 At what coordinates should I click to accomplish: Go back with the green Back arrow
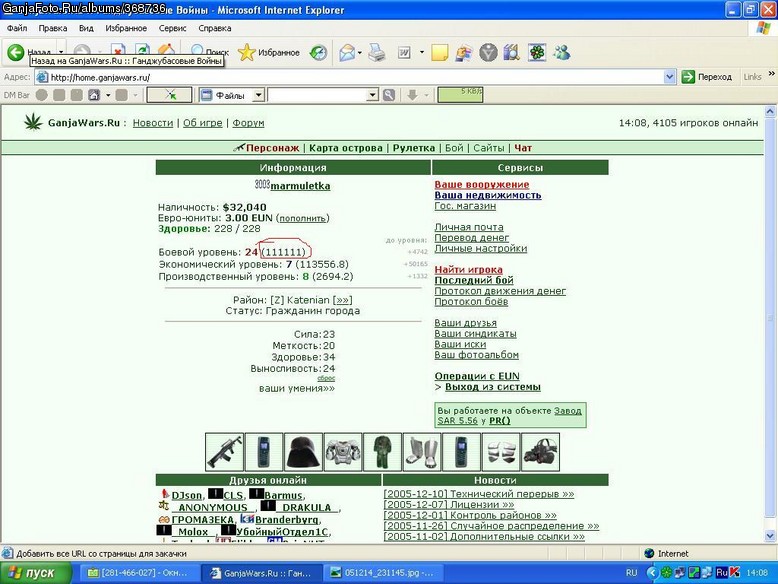(x=15, y=52)
